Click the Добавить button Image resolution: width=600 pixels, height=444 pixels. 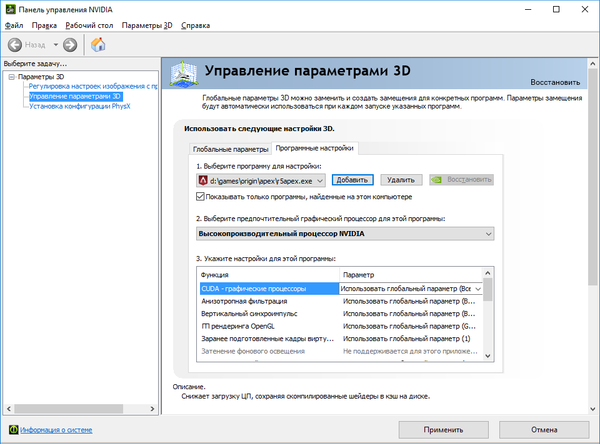tap(352, 180)
